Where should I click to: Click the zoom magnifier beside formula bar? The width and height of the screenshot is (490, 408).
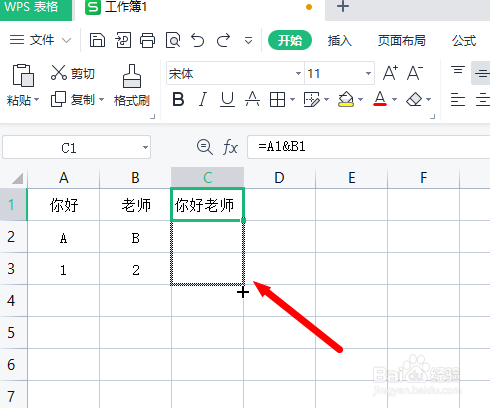[x=204, y=147]
